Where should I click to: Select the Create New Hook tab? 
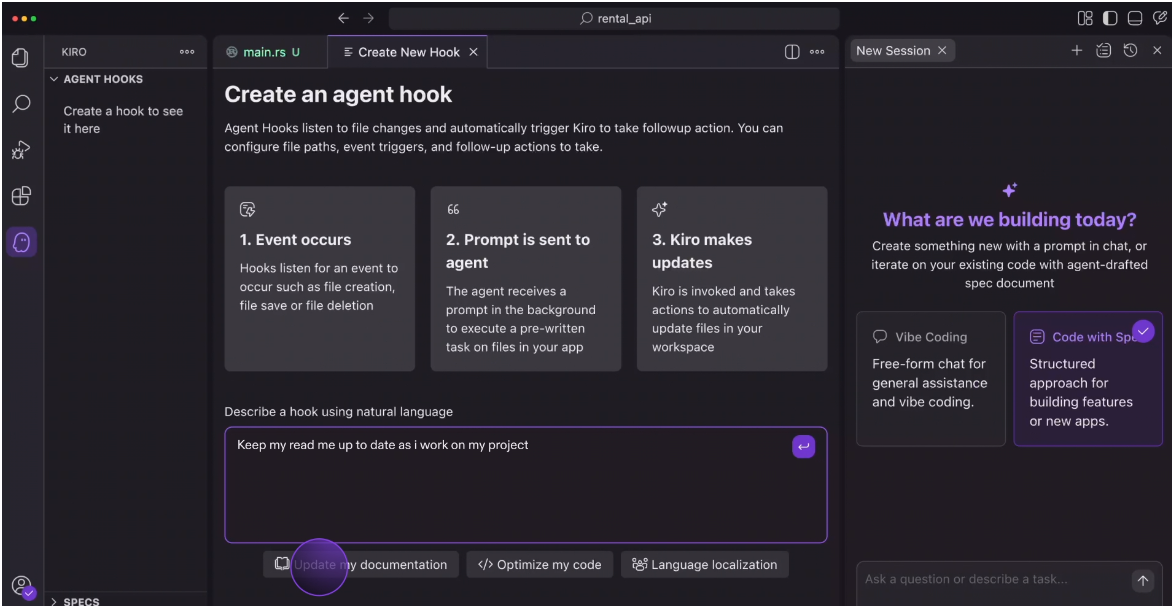(x=407, y=52)
